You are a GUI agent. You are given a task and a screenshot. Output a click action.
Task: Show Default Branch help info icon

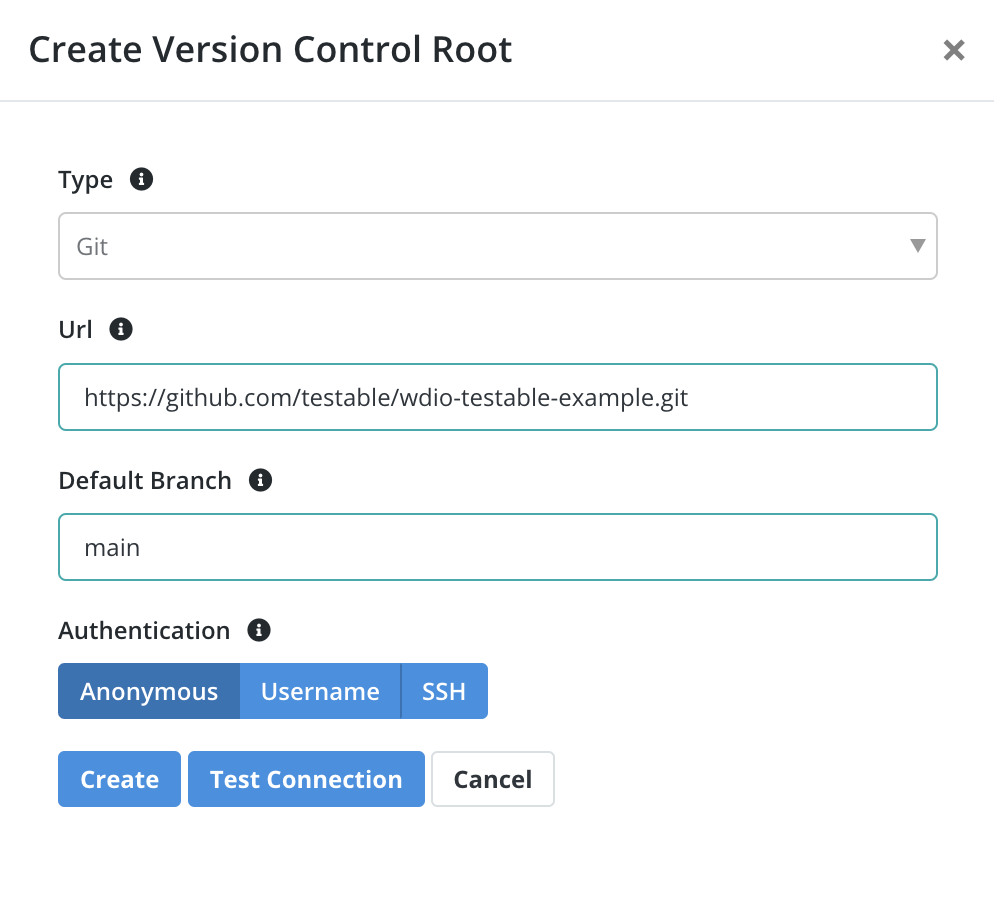pyautogui.click(x=261, y=480)
